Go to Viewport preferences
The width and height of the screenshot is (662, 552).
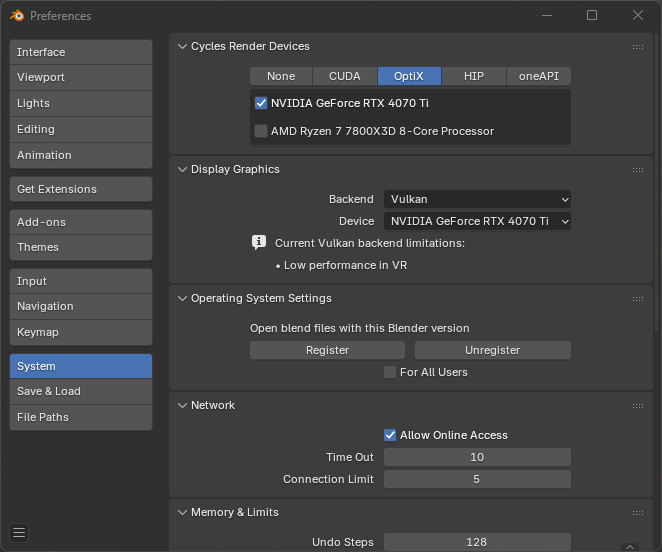pos(81,77)
